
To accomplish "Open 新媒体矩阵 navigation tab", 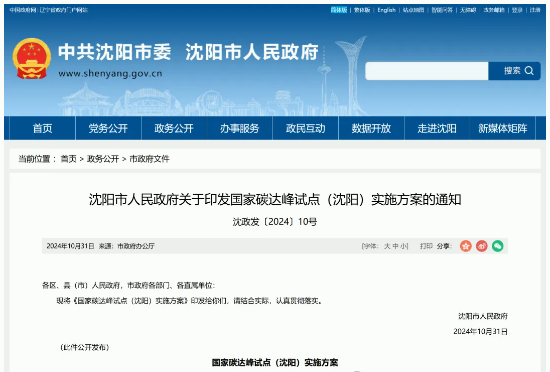I will point(503,128).
